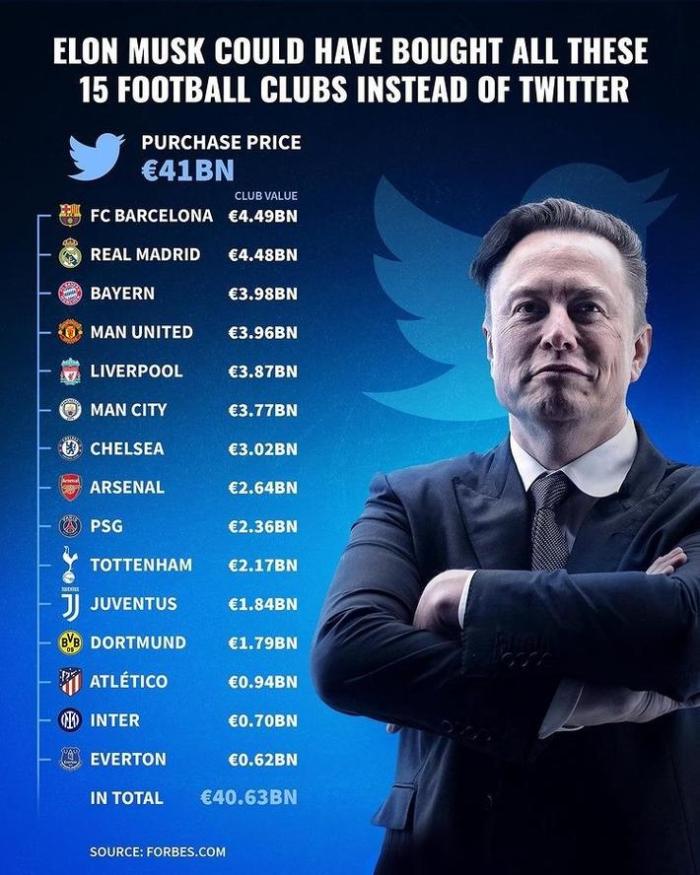Click the Juventus J logo
700x875 pixels.
(x=69, y=604)
